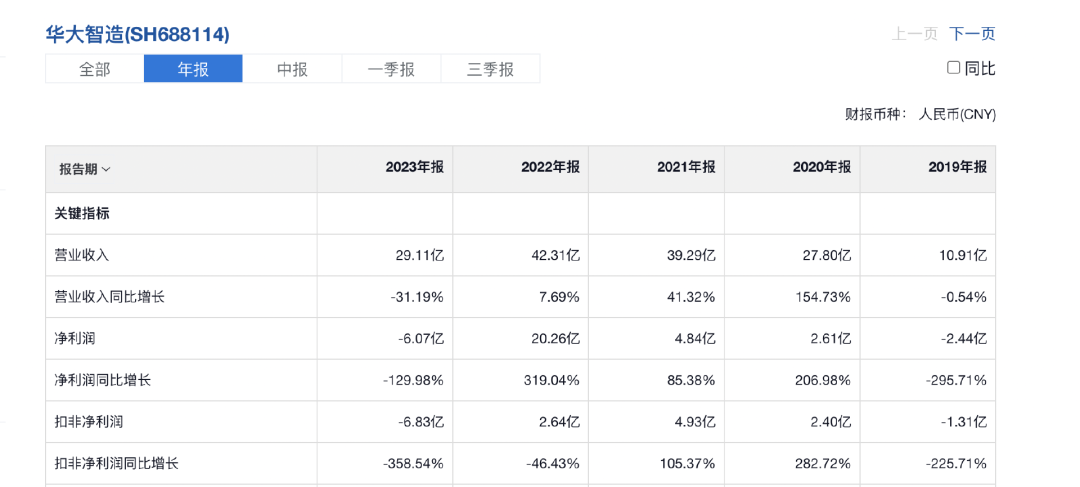Select the 2022年报 column header
This screenshot has height=487, width=1080.
click(x=550, y=167)
